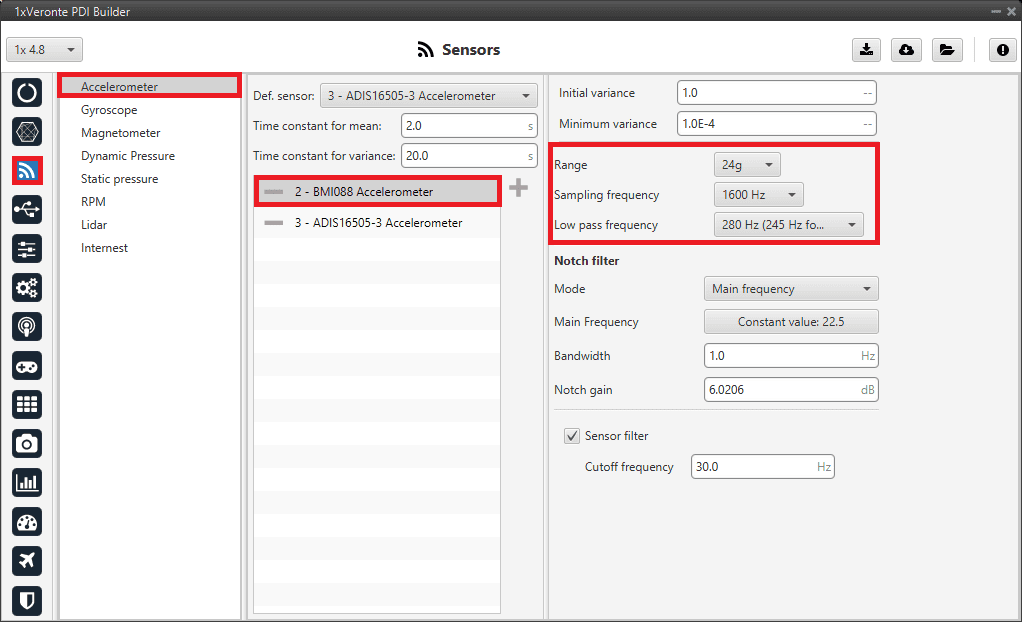Open the Range 24g dropdown

746,165
